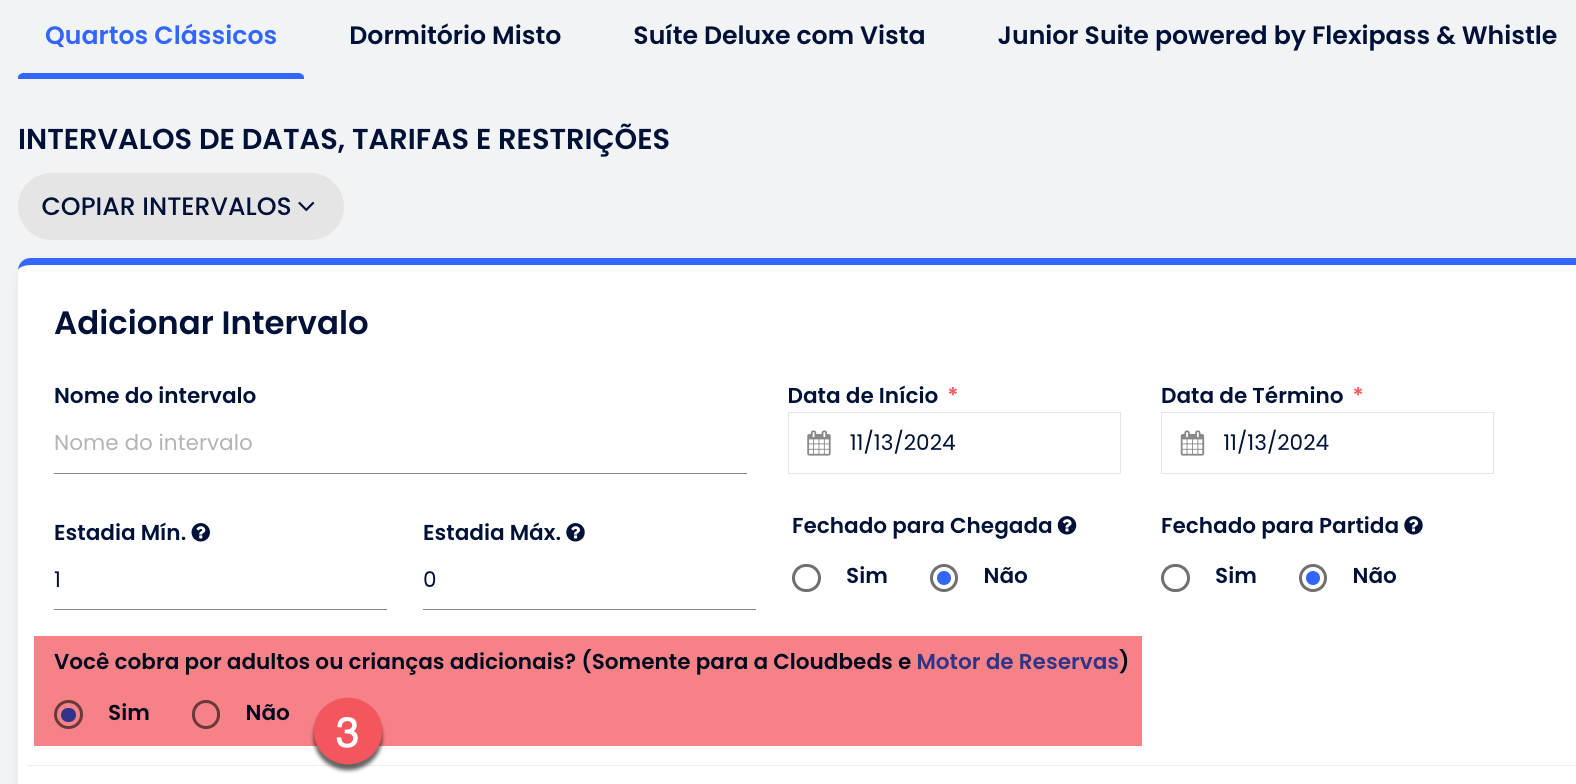This screenshot has width=1576, height=784.
Task: Choose Não for charging additional guests
Action: coord(206,715)
